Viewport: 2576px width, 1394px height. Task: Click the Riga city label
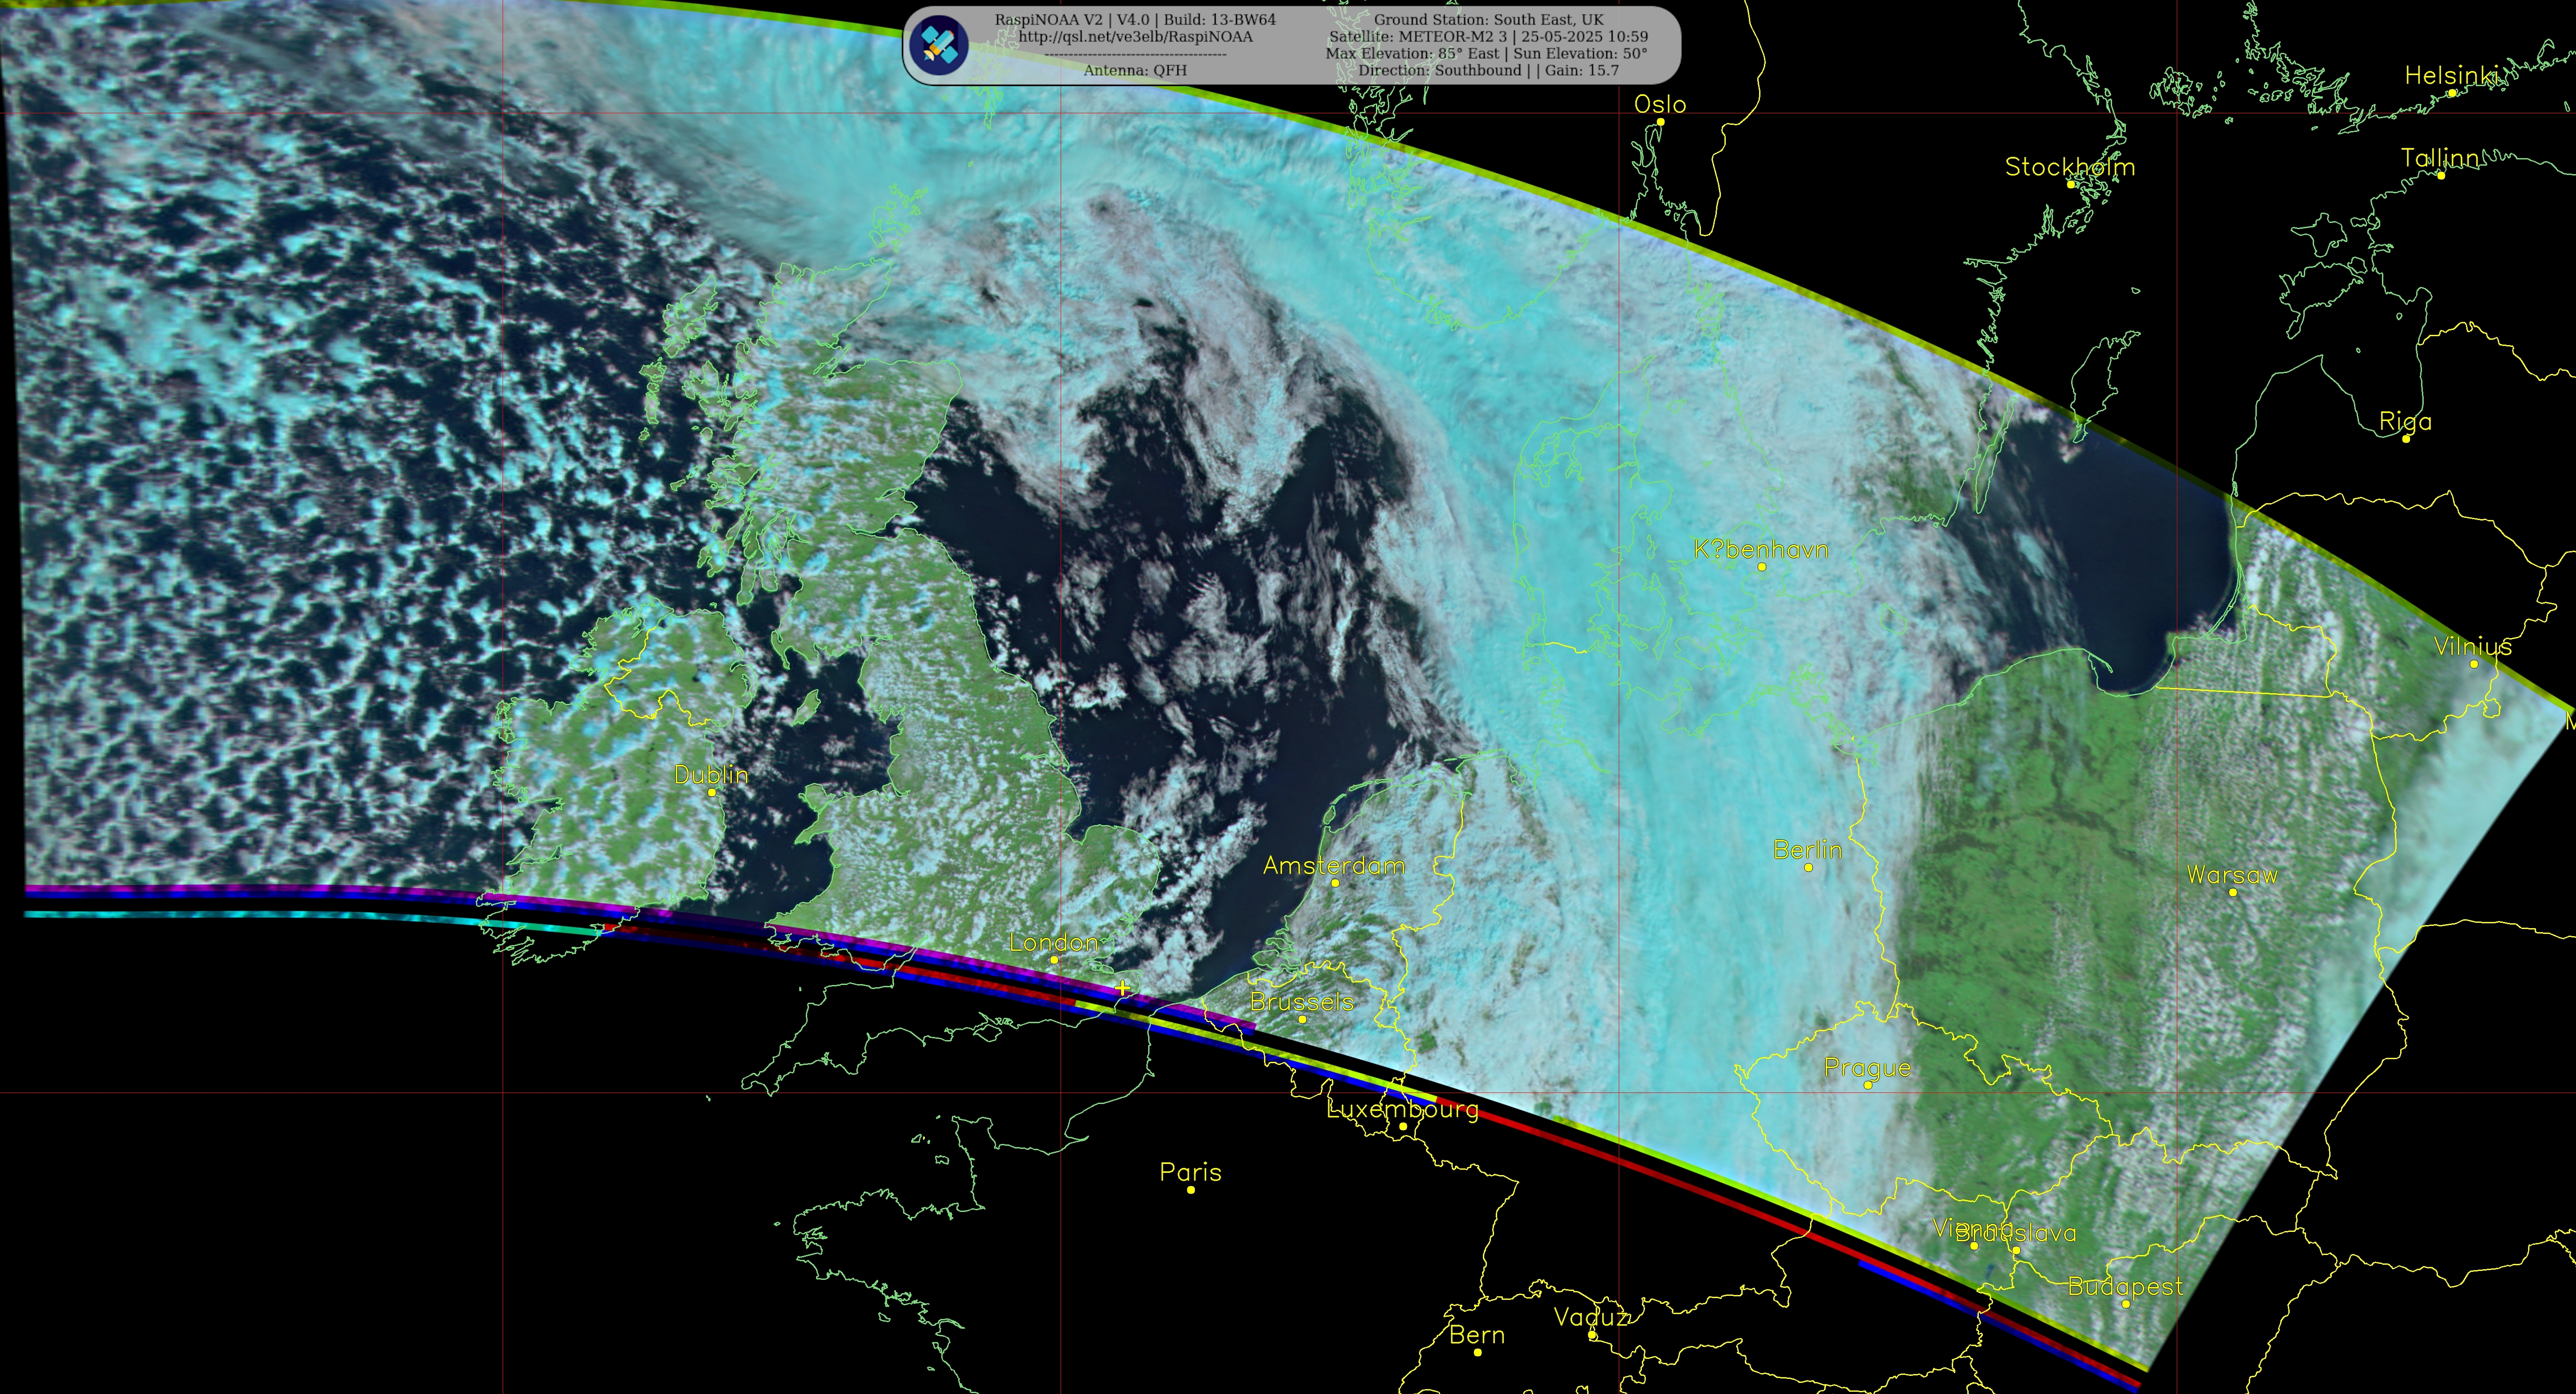tap(2405, 422)
